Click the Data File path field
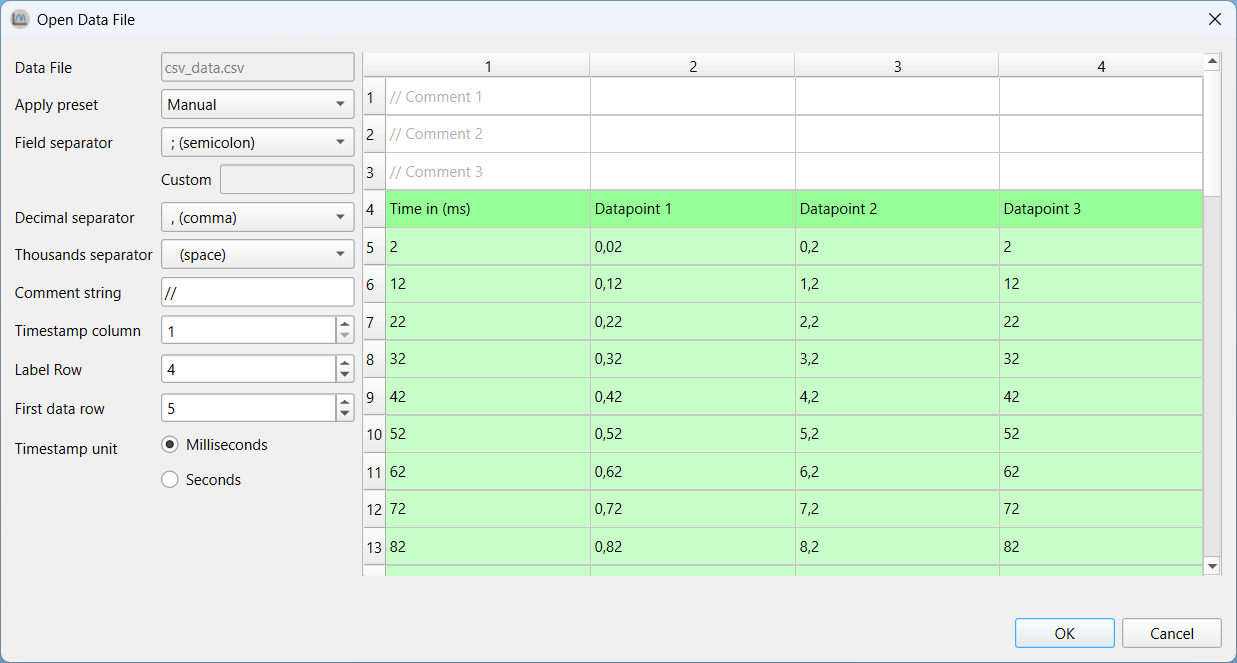 (x=257, y=67)
